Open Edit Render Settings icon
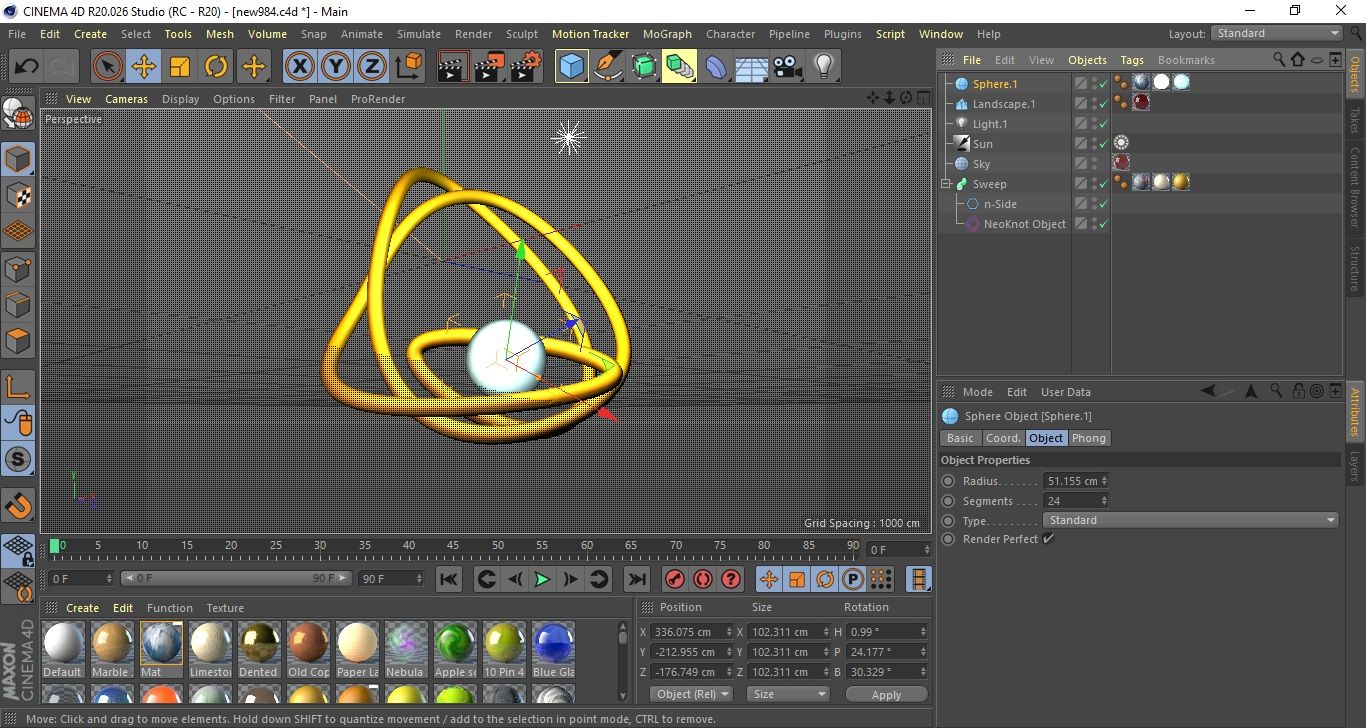The width and height of the screenshot is (1372, 728). (525, 67)
